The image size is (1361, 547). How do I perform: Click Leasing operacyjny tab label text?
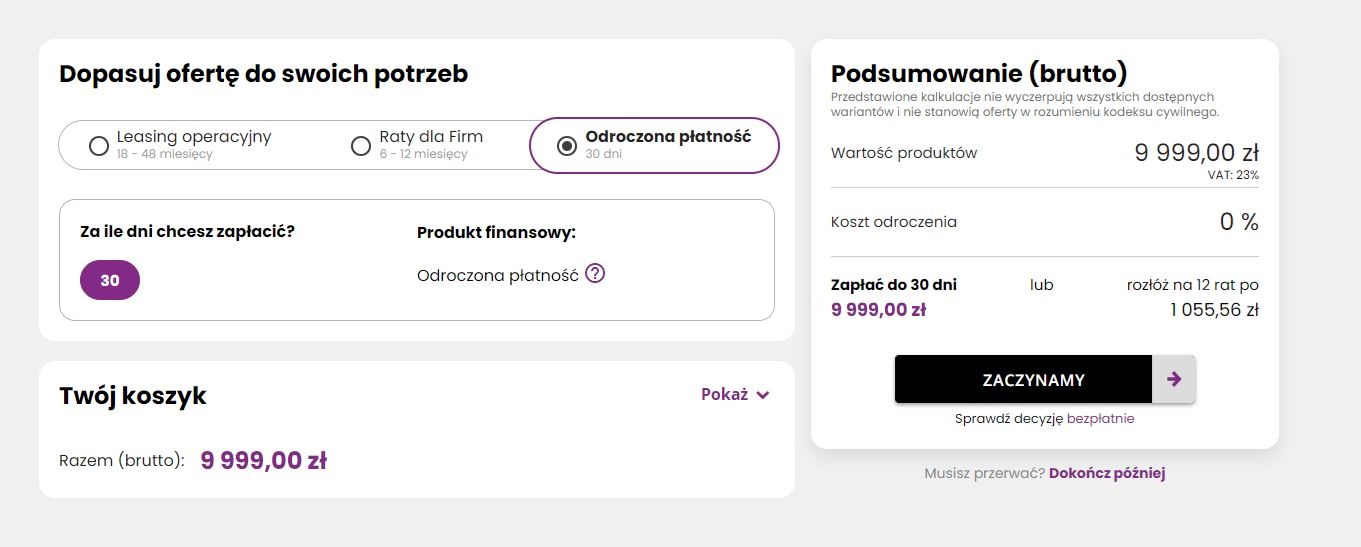pyautogui.click(x=194, y=136)
